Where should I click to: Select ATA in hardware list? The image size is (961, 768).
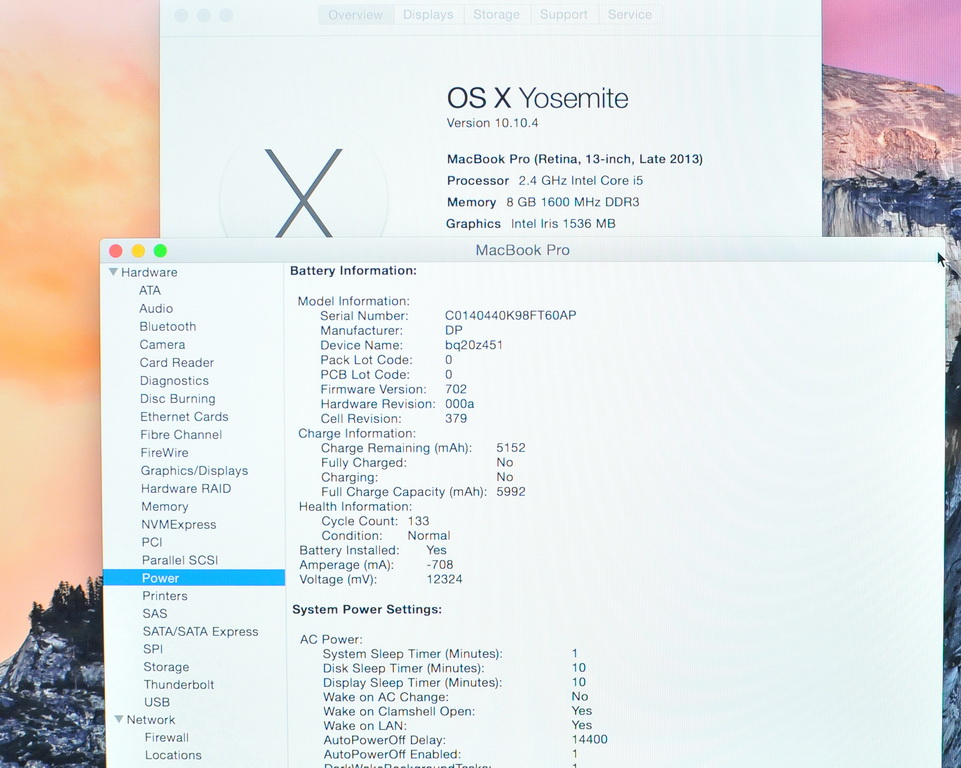[150, 291]
